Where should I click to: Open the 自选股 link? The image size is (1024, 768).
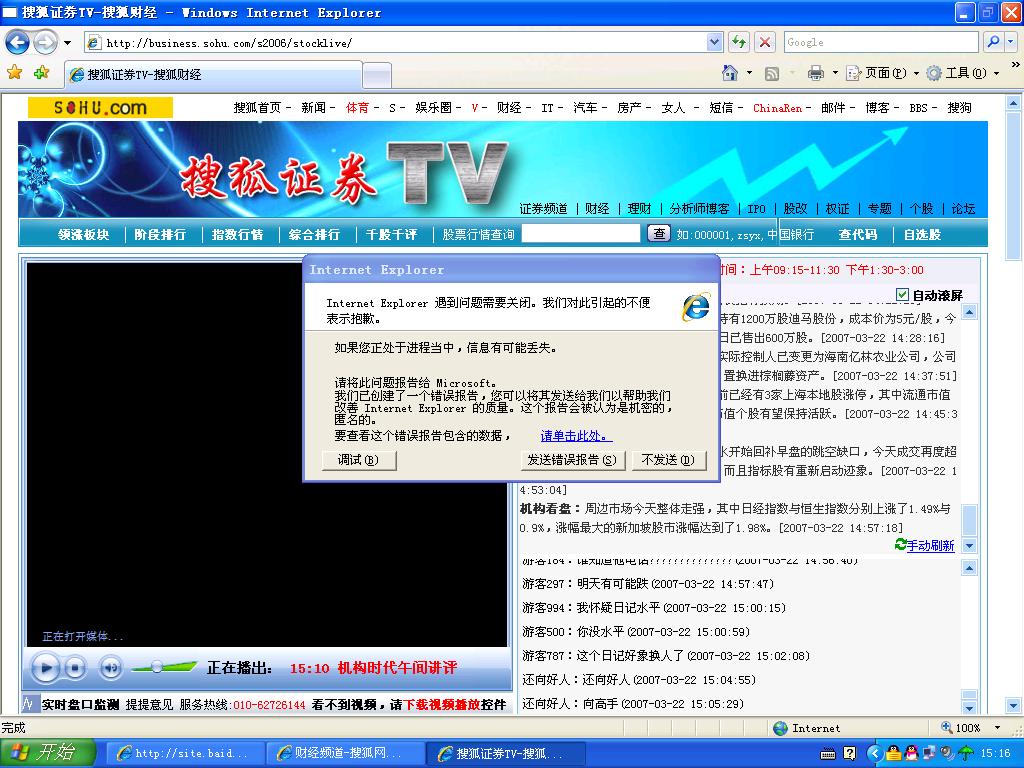pyautogui.click(x=922, y=234)
